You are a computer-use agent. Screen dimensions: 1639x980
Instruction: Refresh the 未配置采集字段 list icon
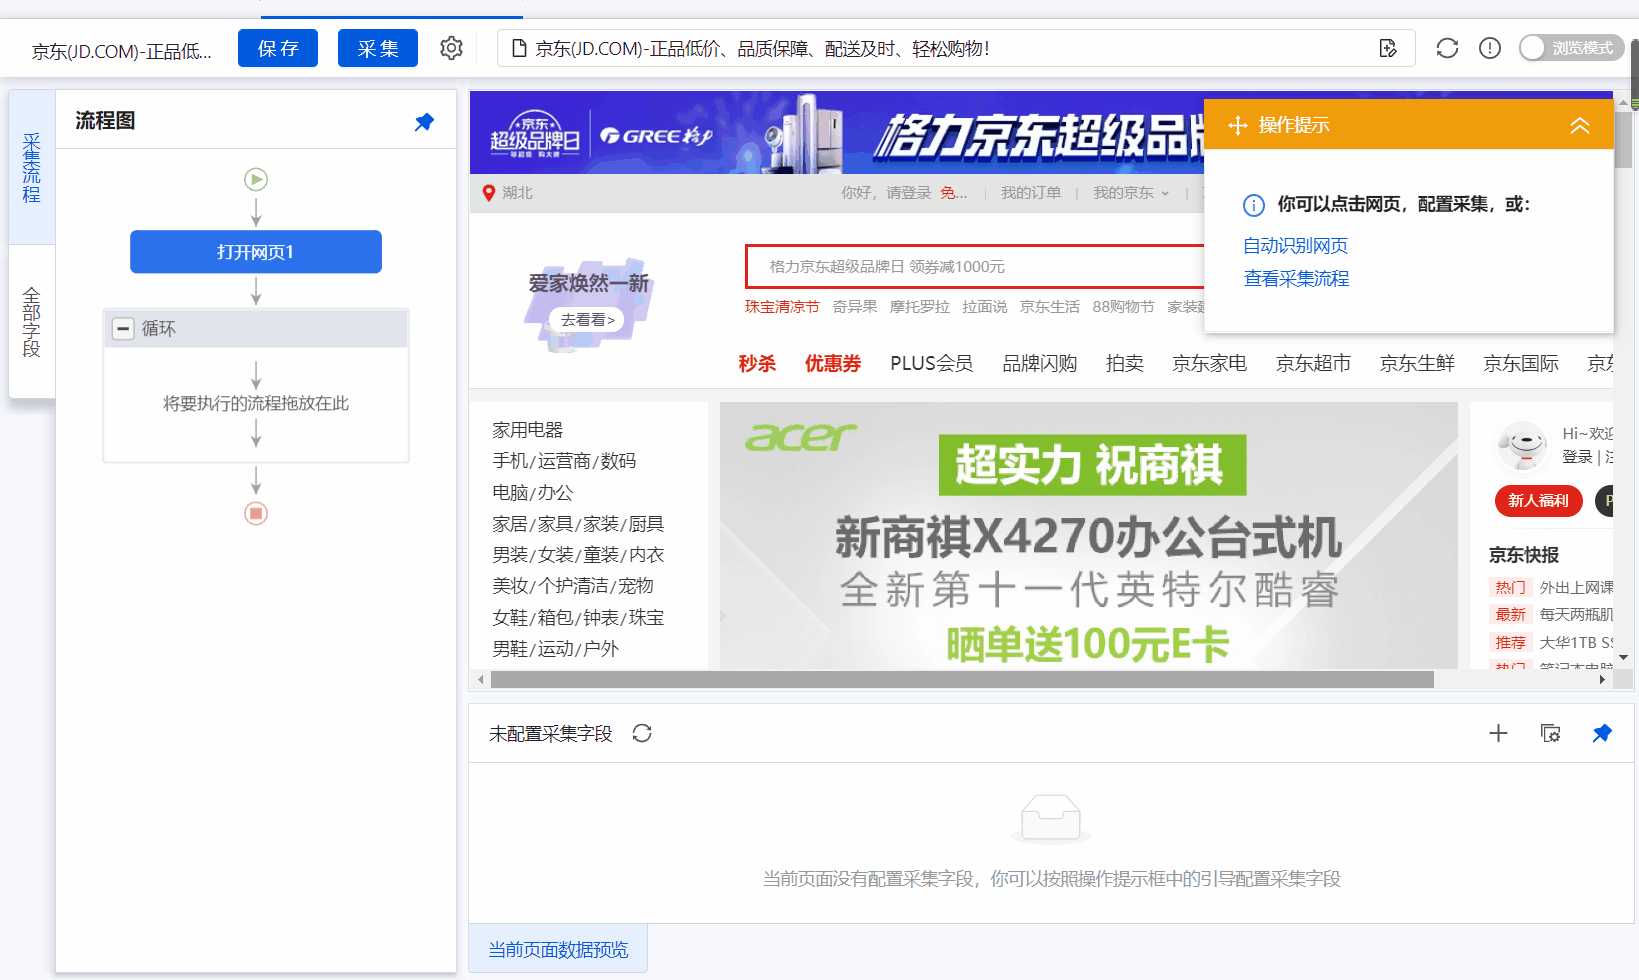click(x=642, y=734)
